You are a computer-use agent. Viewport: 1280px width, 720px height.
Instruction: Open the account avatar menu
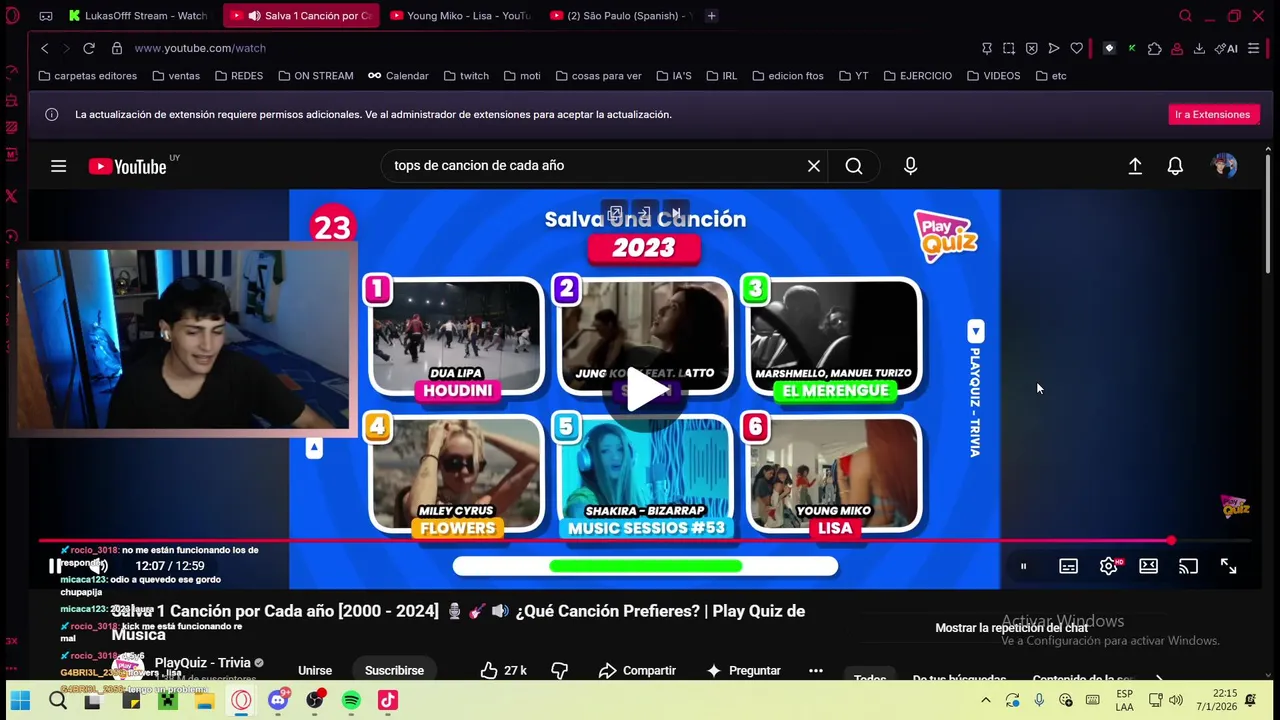tap(1224, 166)
